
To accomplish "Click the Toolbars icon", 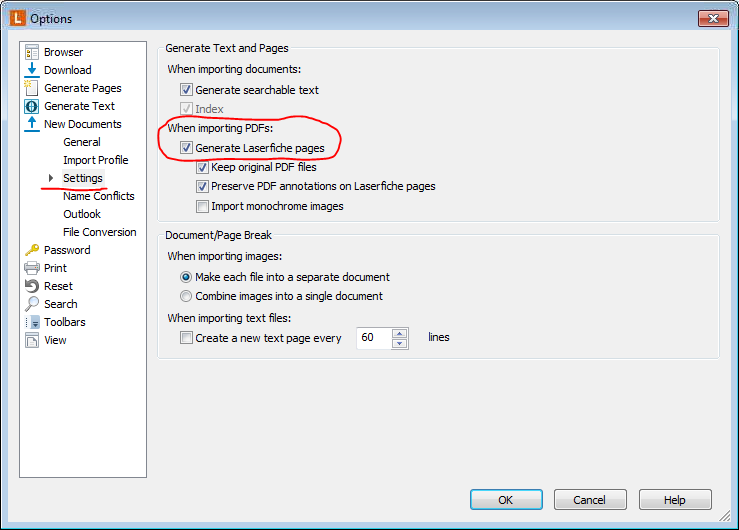I will (x=32, y=322).
